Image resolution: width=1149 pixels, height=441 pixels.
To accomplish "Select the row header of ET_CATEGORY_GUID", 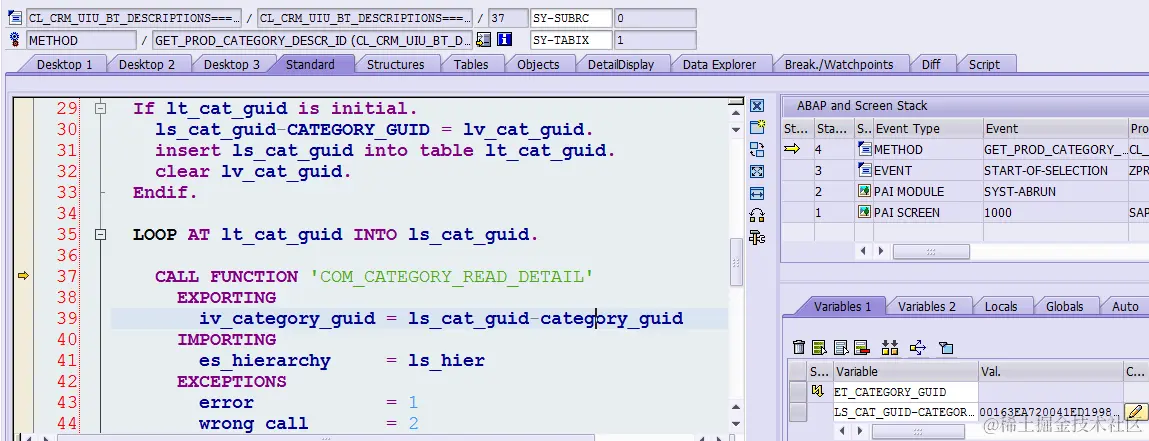I will [797, 392].
